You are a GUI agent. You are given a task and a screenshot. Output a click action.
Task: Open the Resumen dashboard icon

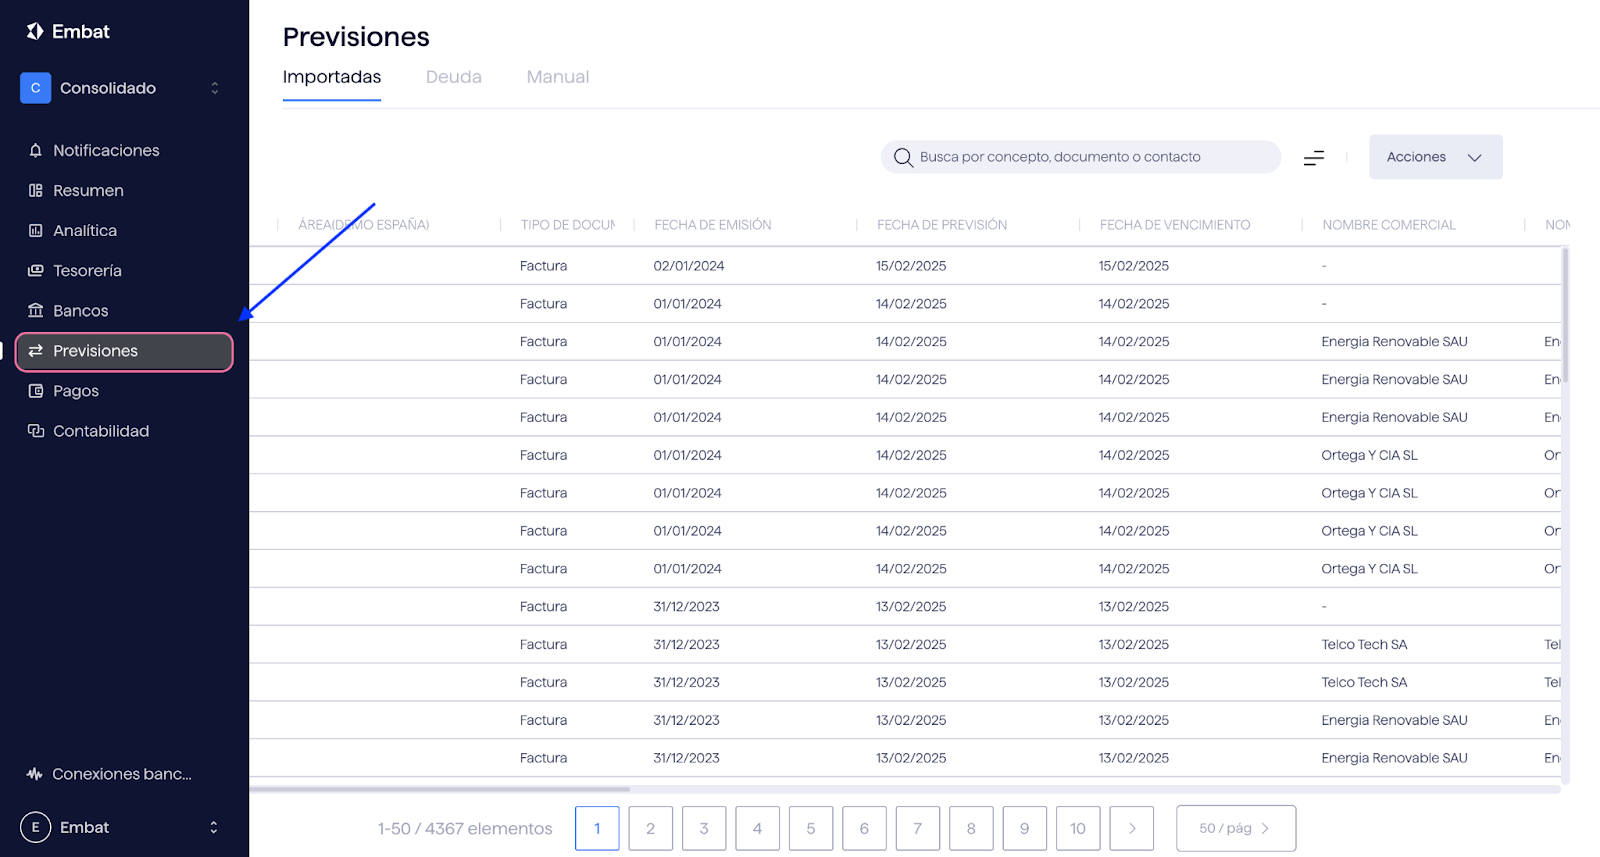point(36,190)
